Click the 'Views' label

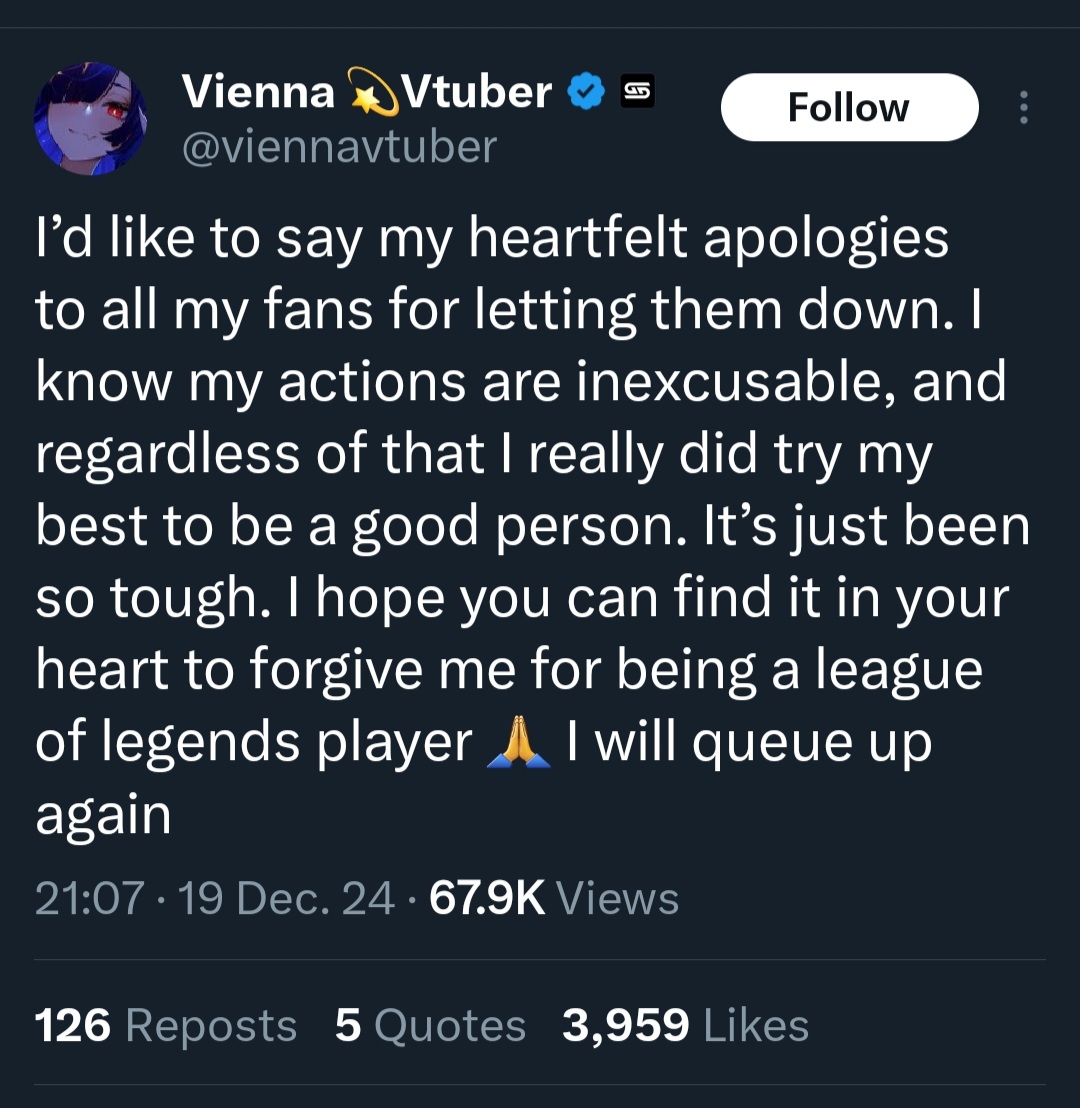[618, 898]
